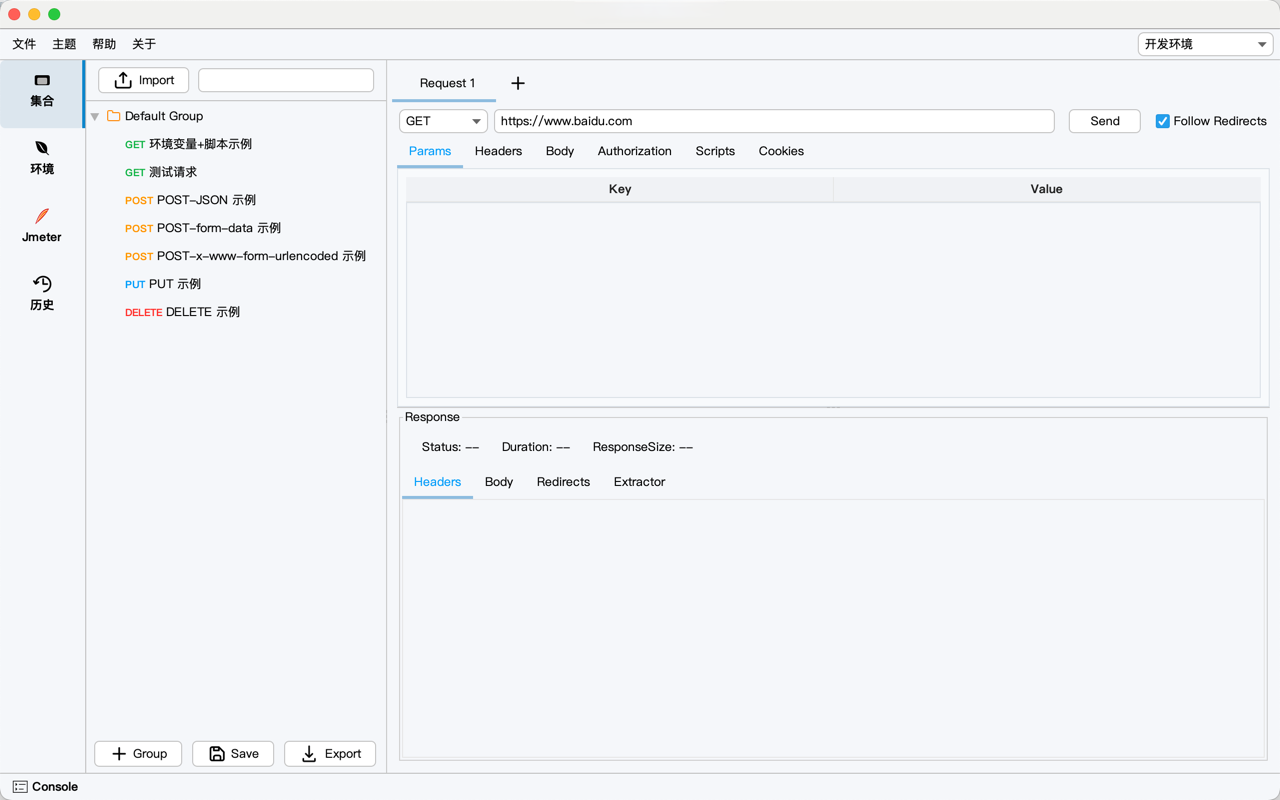Screen dimensions: 1280x800
Task: Switch to the Authorization tab
Action: click(x=635, y=151)
